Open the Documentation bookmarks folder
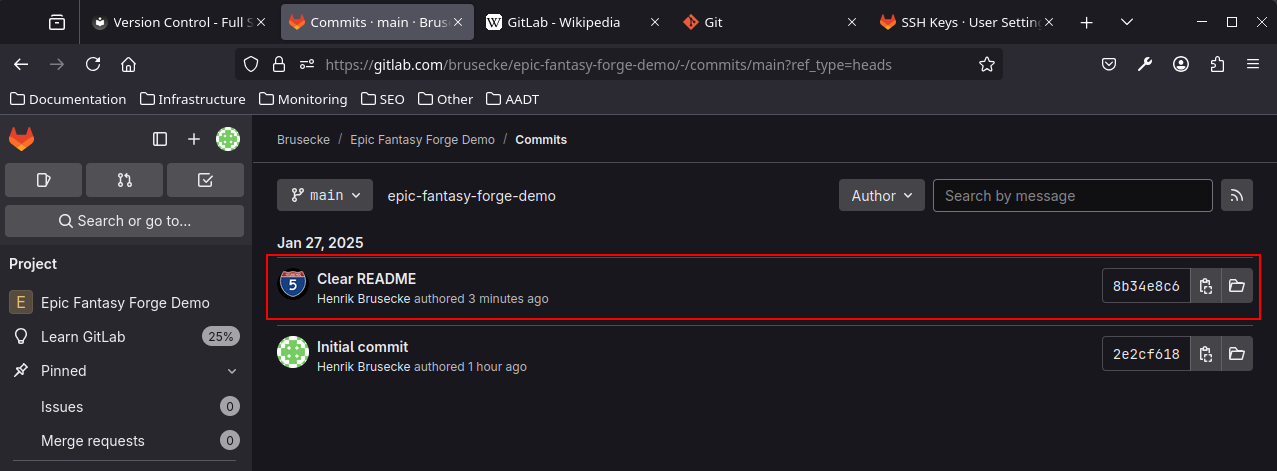Screen dimensions: 1277x471 pyautogui.click(x=68, y=99)
